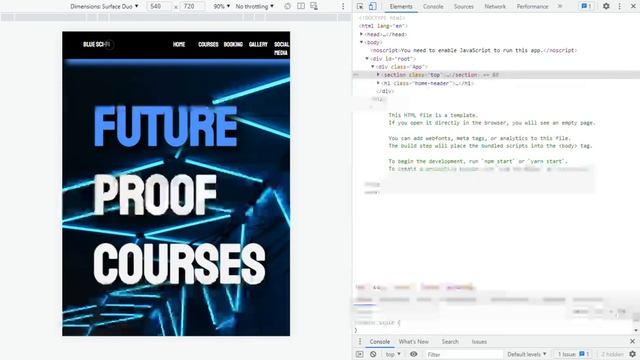Open device toolbar more options menu
The height and width of the screenshot is (360, 640).
coord(343,7)
